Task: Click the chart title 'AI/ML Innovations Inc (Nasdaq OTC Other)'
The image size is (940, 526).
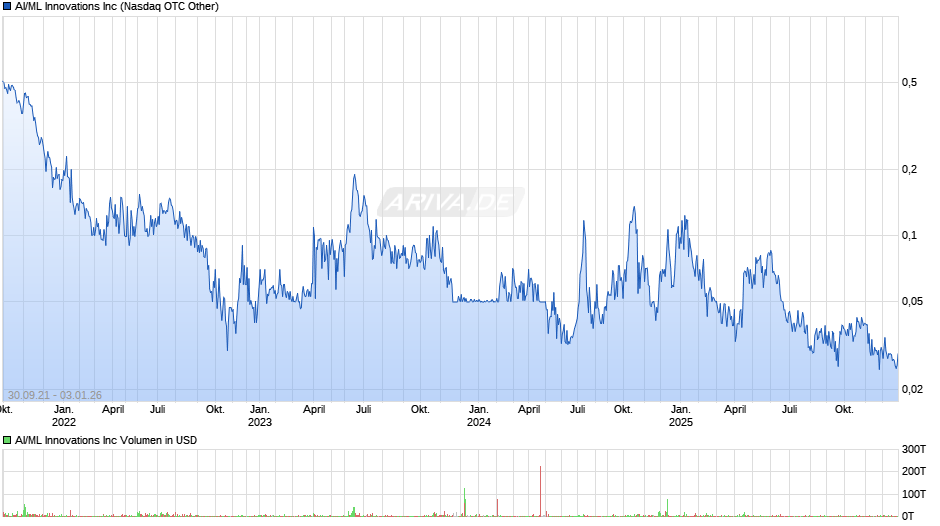Action: point(117,7)
